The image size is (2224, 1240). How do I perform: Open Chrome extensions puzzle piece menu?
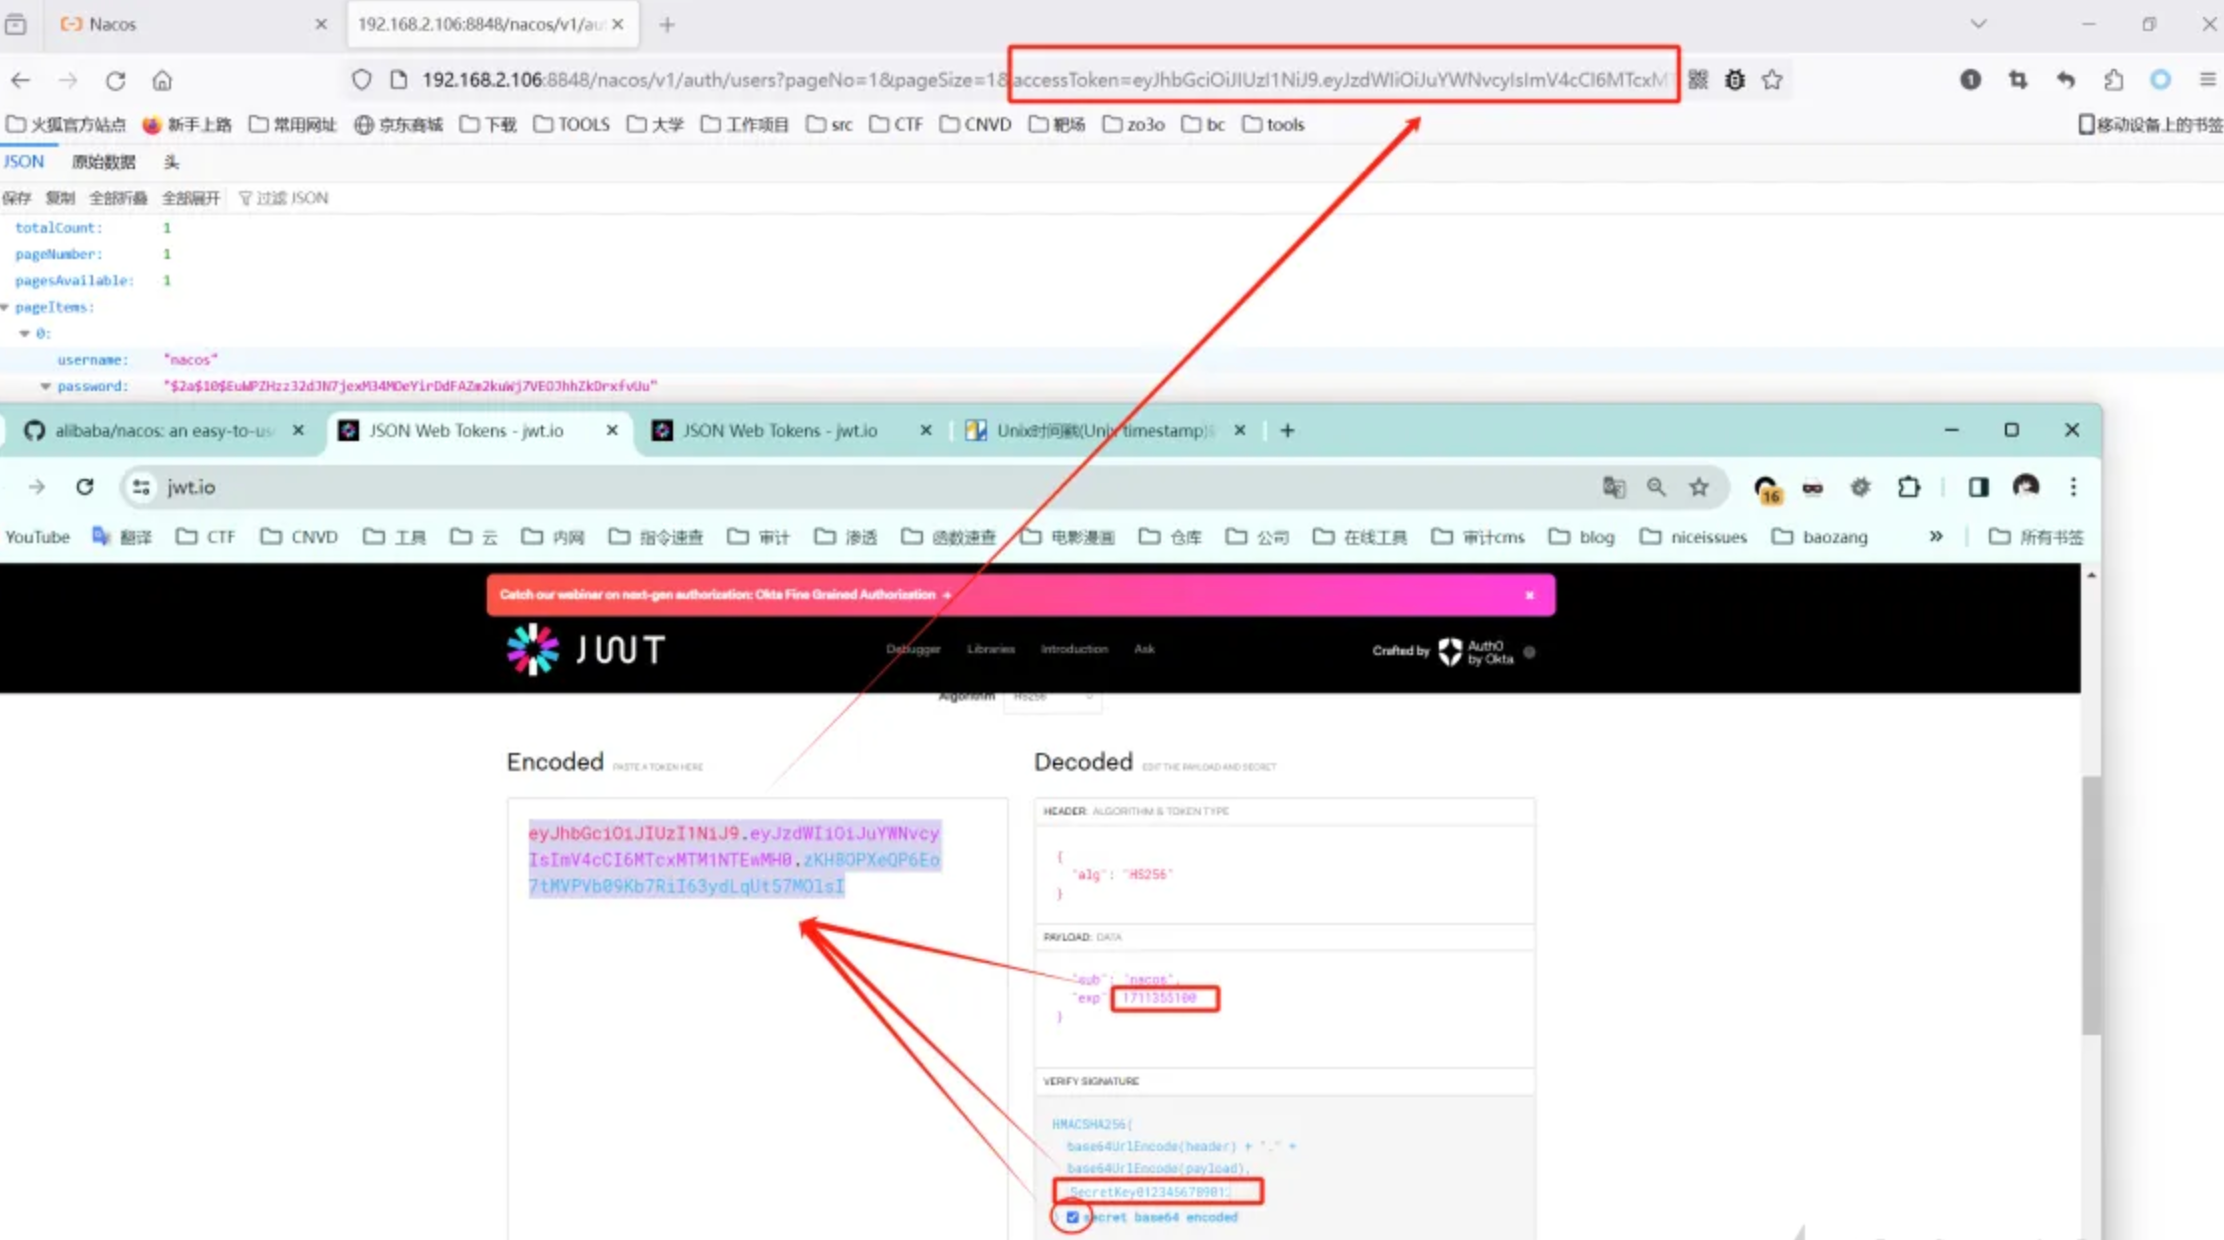click(1908, 487)
